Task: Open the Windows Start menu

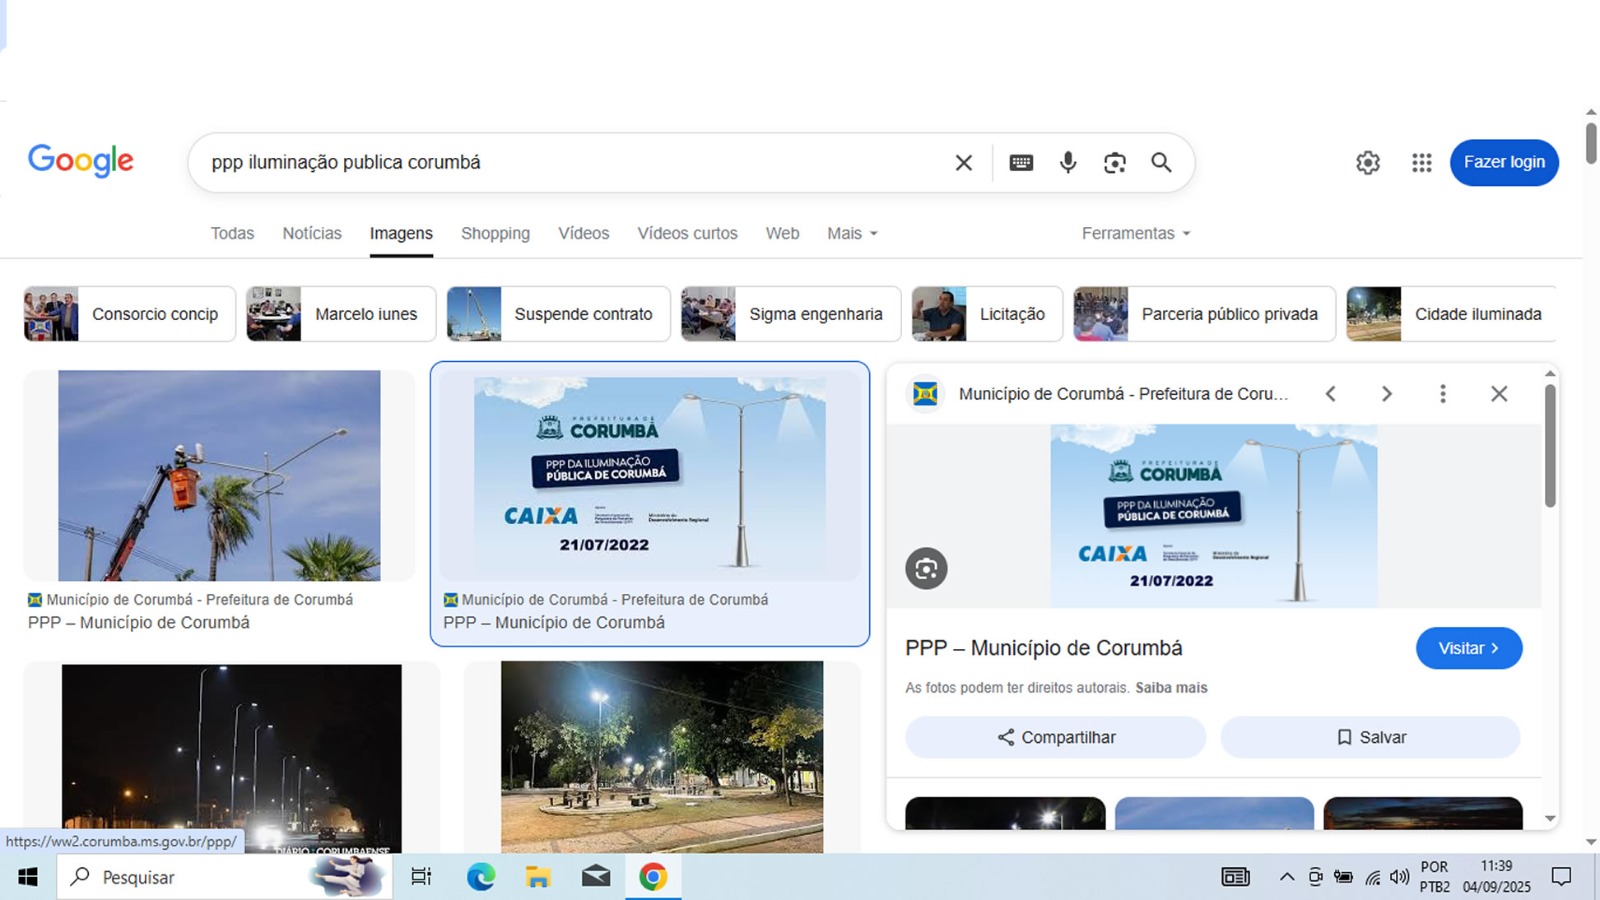Action: click(x=28, y=877)
